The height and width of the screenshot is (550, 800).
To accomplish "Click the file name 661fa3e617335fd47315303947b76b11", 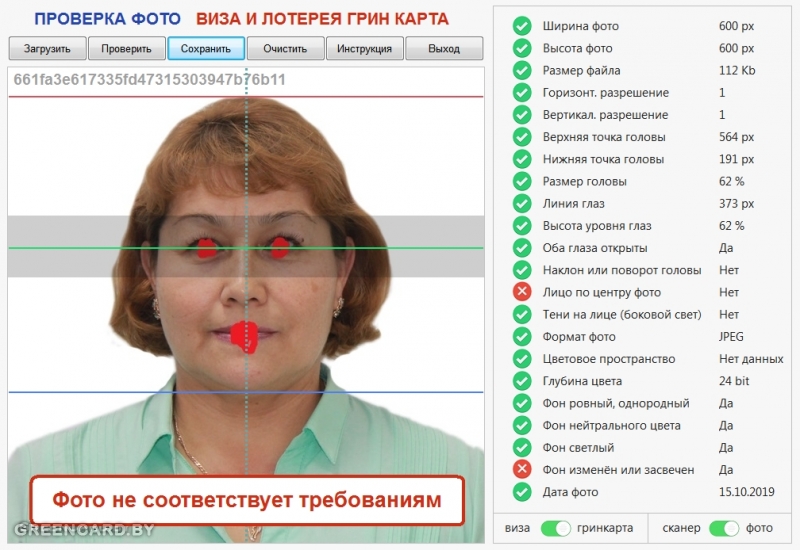I will [149, 80].
